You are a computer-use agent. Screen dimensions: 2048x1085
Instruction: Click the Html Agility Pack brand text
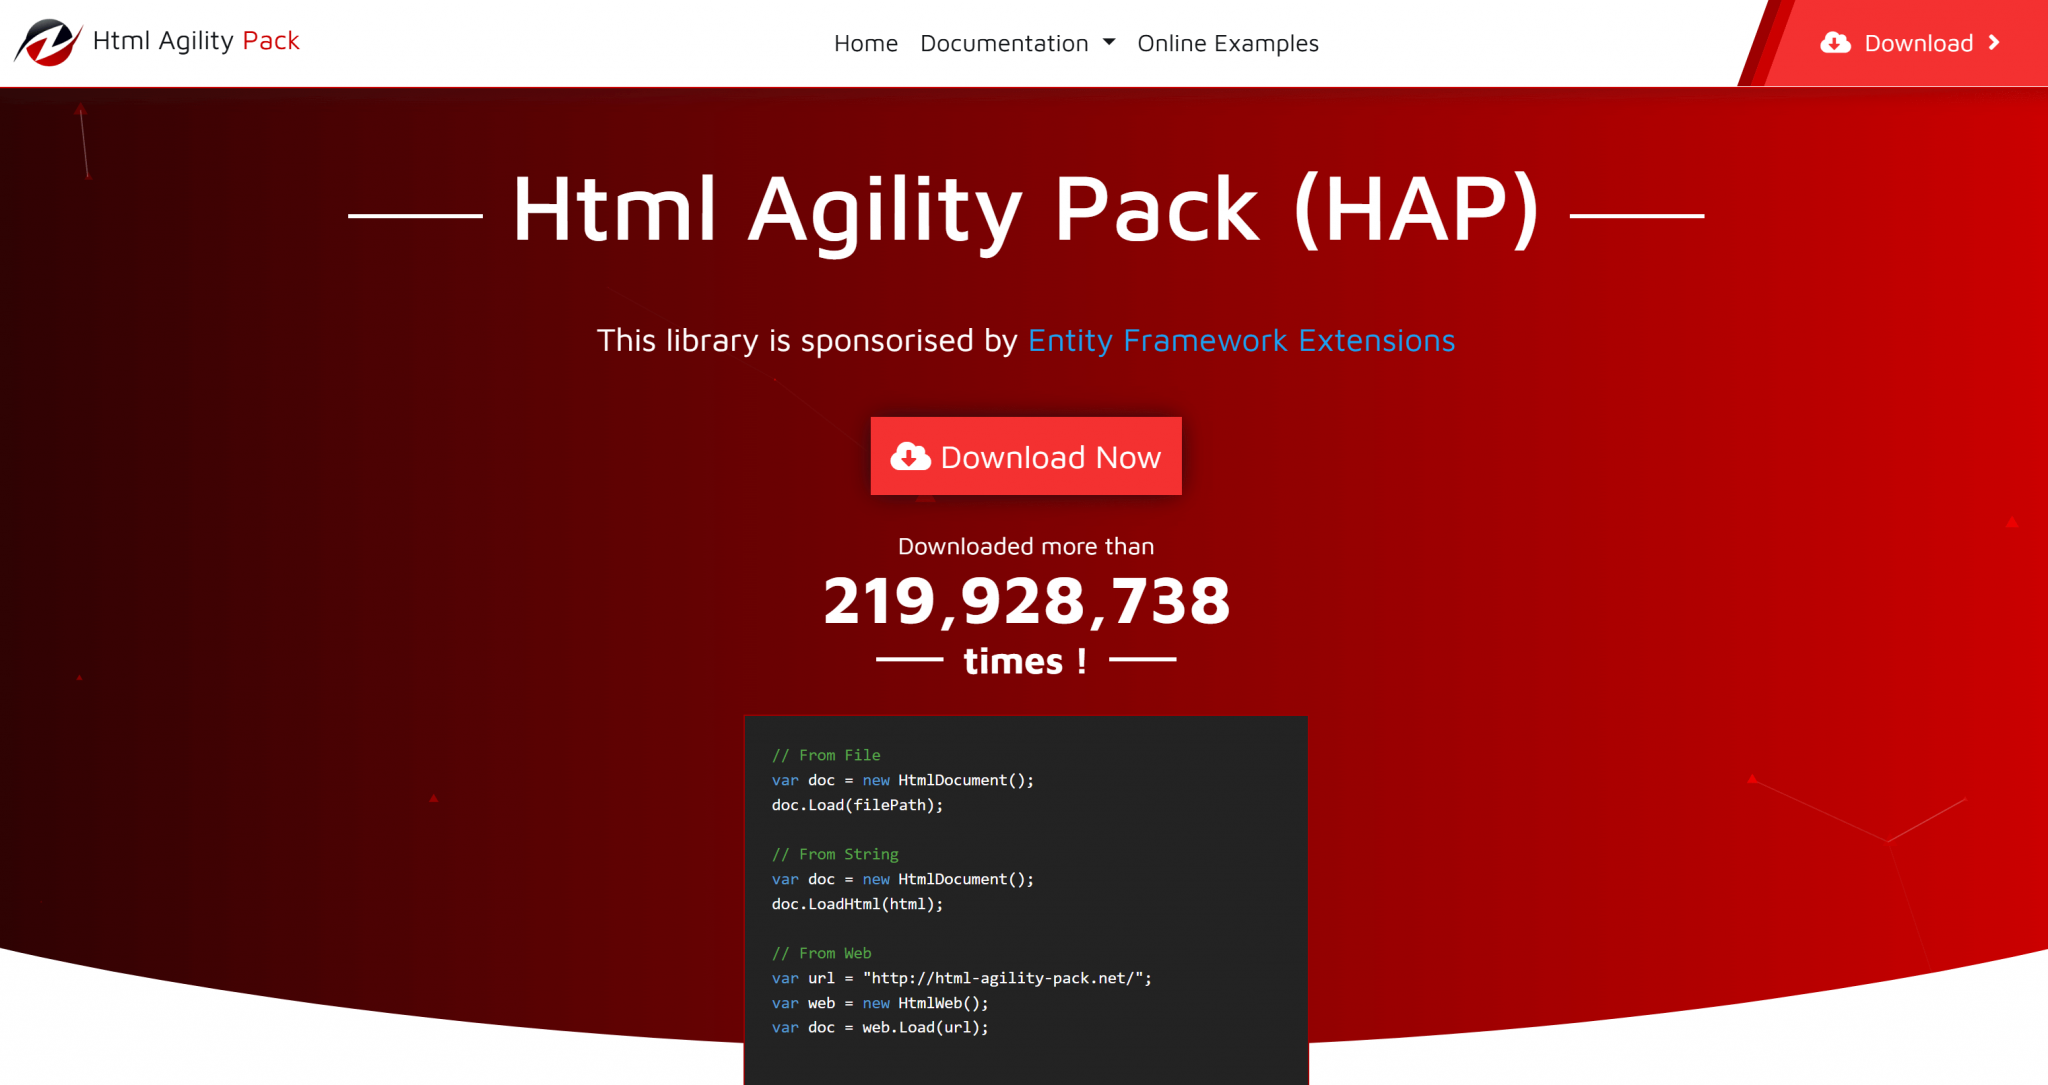tap(193, 42)
